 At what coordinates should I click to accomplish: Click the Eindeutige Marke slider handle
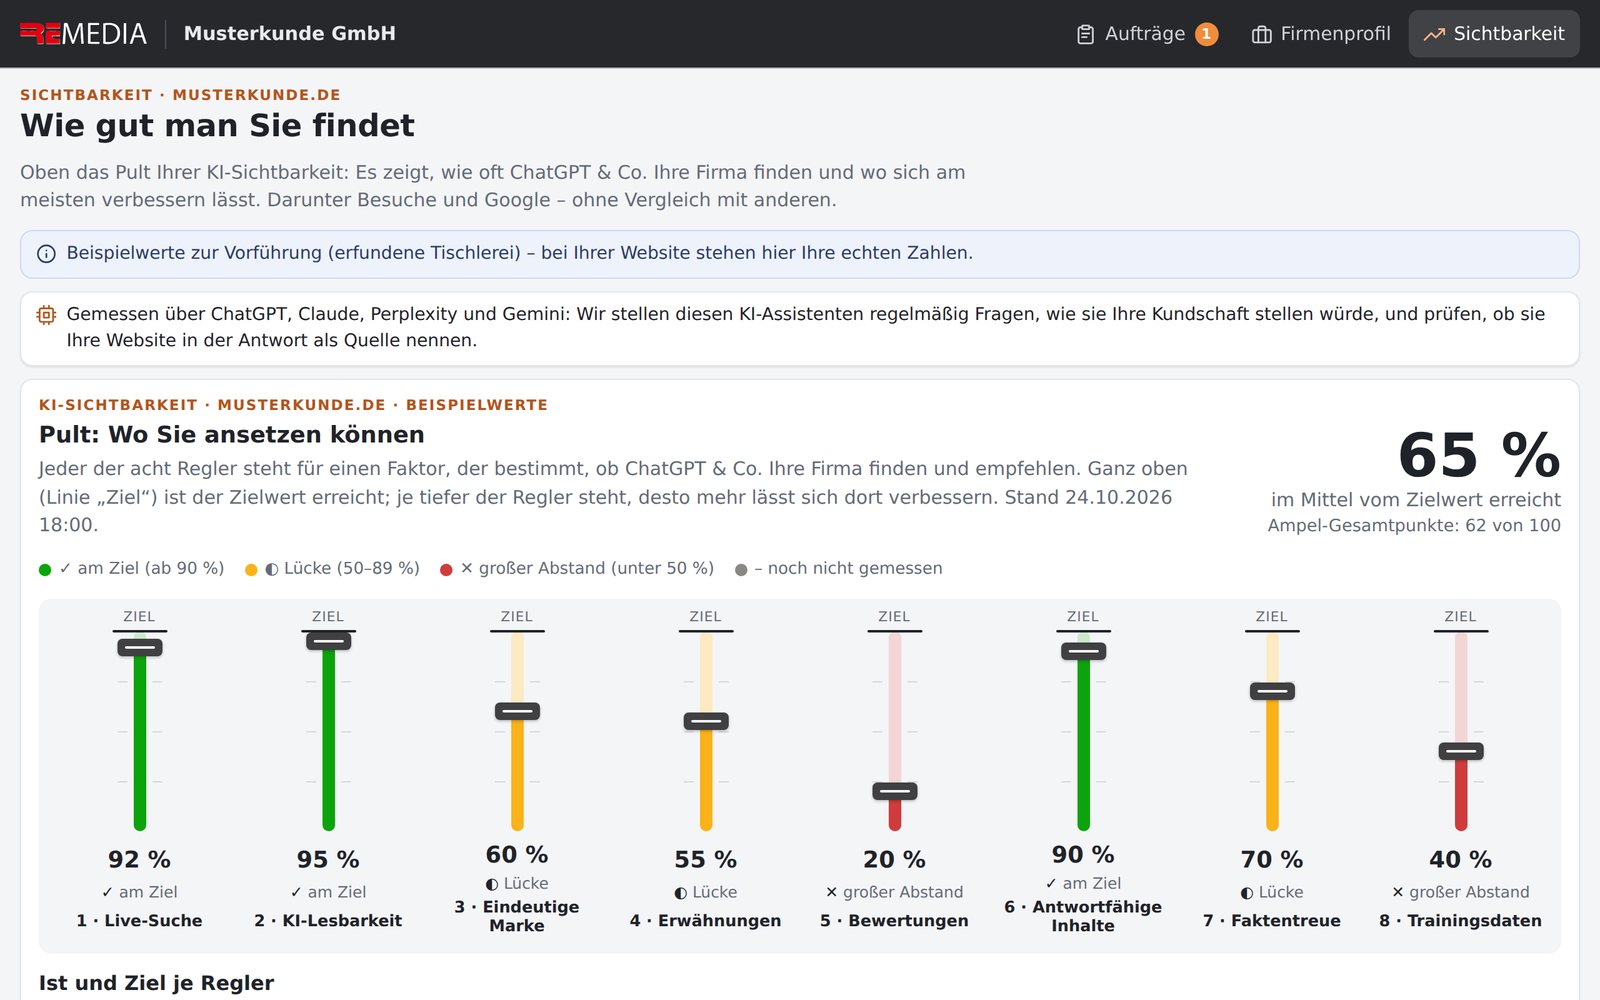click(x=517, y=711)
